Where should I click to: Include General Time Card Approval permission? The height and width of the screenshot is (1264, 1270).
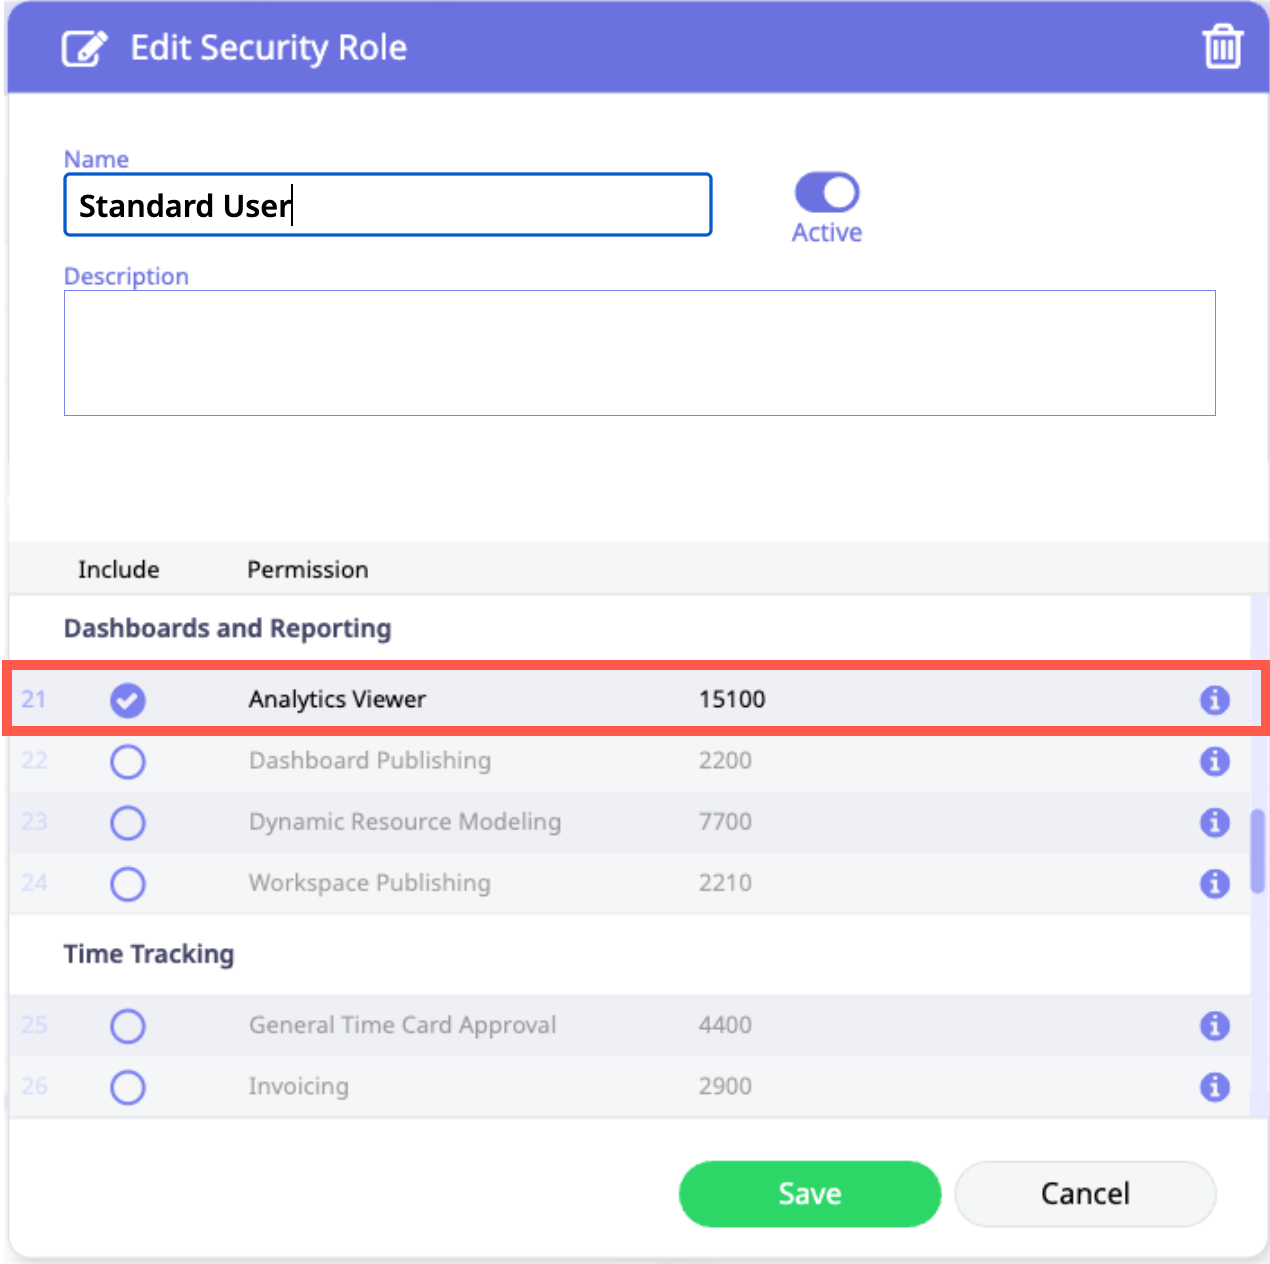click(x=128, y=1026)
